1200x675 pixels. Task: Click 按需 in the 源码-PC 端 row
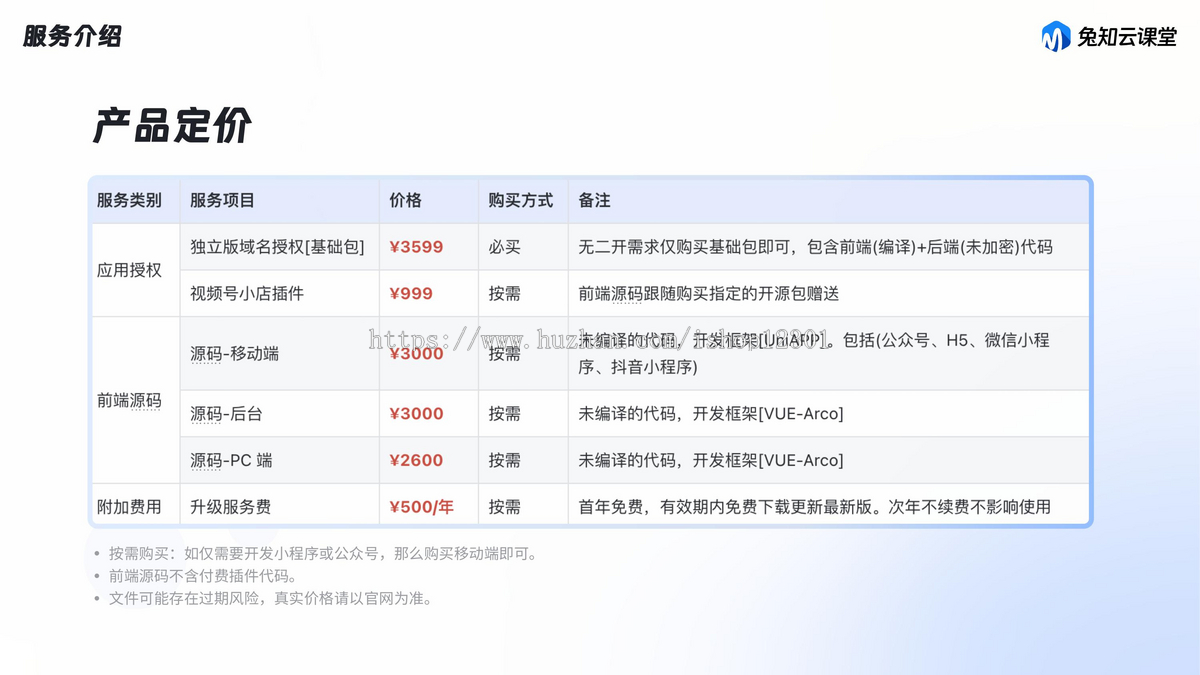(504, 460)
